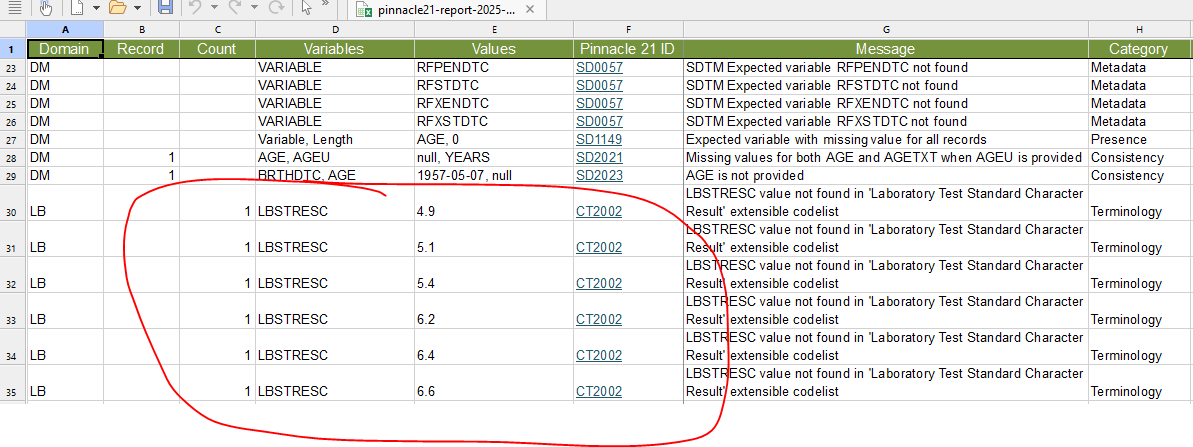The image size is (1193, 447).
Task: Select the arrow pointer tool icon
Action: pos(306,8)
